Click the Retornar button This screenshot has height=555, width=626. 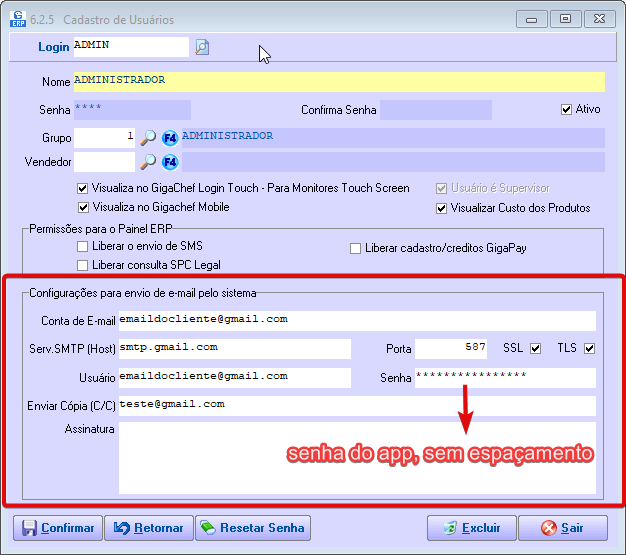click(147, 528)
